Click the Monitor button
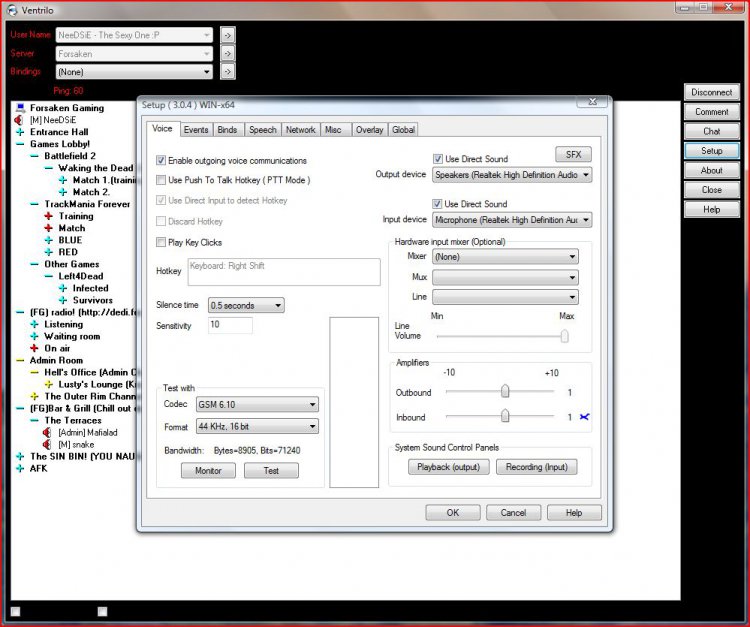The height and width of the screenshot is (627, 750). click(x=208, y=471)
